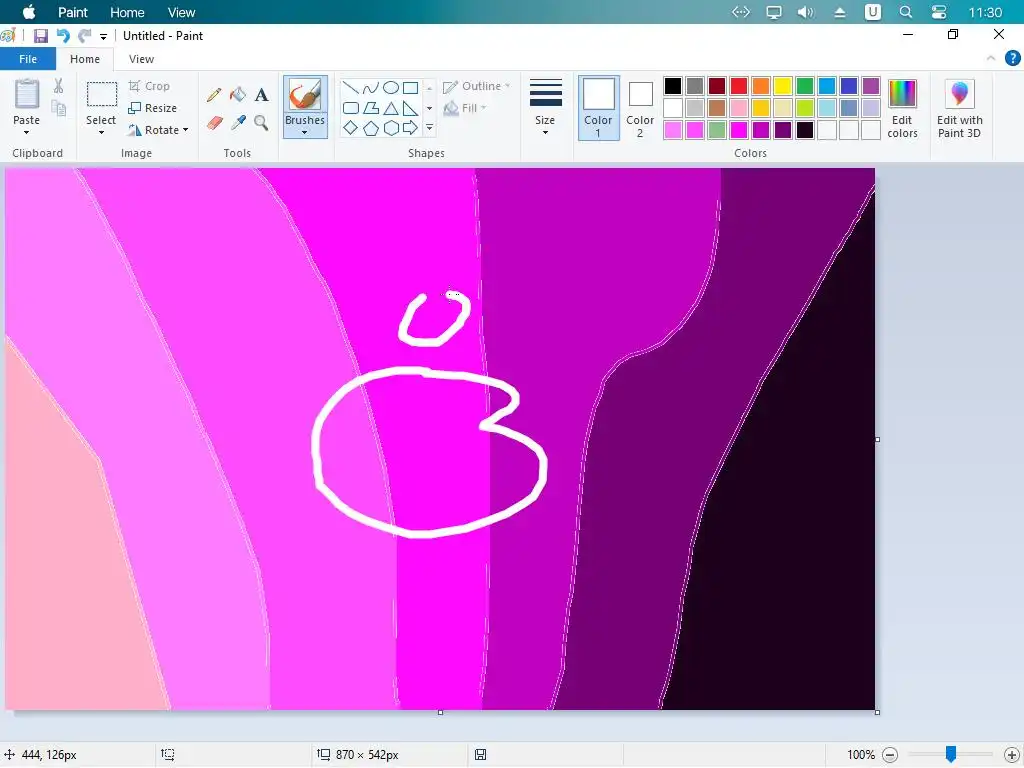Open the Brushes dropdown arrow
The width and height of the screenshot is (1024, 768).
(x=304, y=133)
